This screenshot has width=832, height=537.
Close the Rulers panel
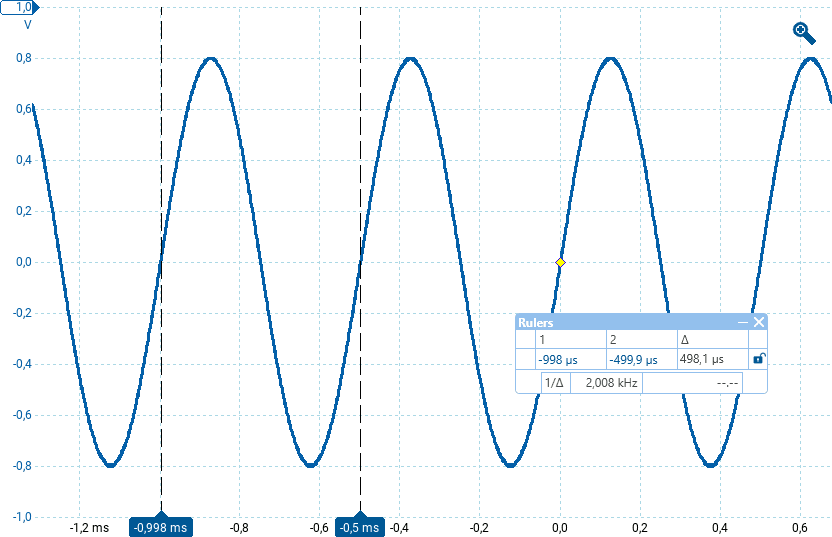pos(759,322)
